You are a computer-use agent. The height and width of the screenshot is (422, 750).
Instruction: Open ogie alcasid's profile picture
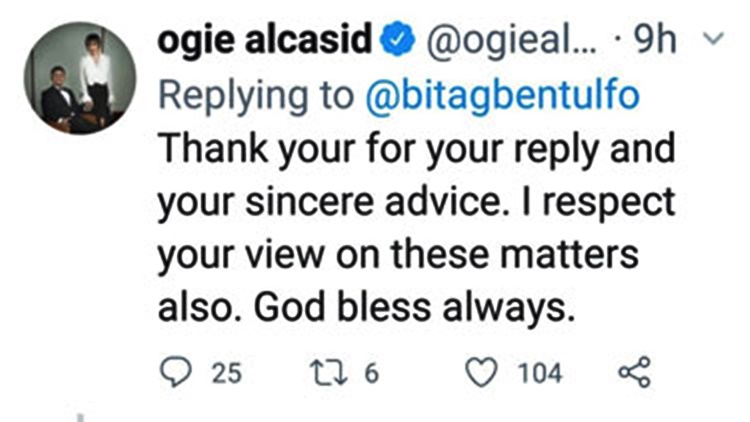(x=79, y=79)
